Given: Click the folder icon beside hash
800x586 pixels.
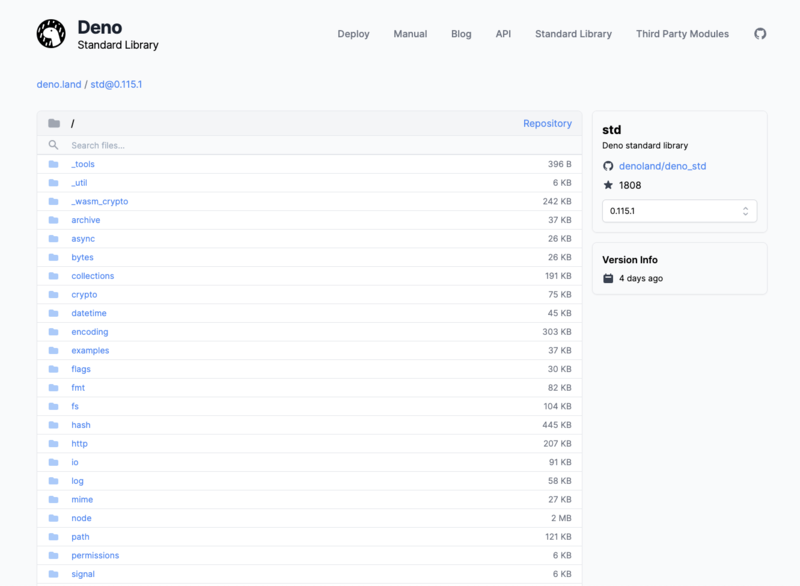Looking at the screenshot, I should coord(54,425).
